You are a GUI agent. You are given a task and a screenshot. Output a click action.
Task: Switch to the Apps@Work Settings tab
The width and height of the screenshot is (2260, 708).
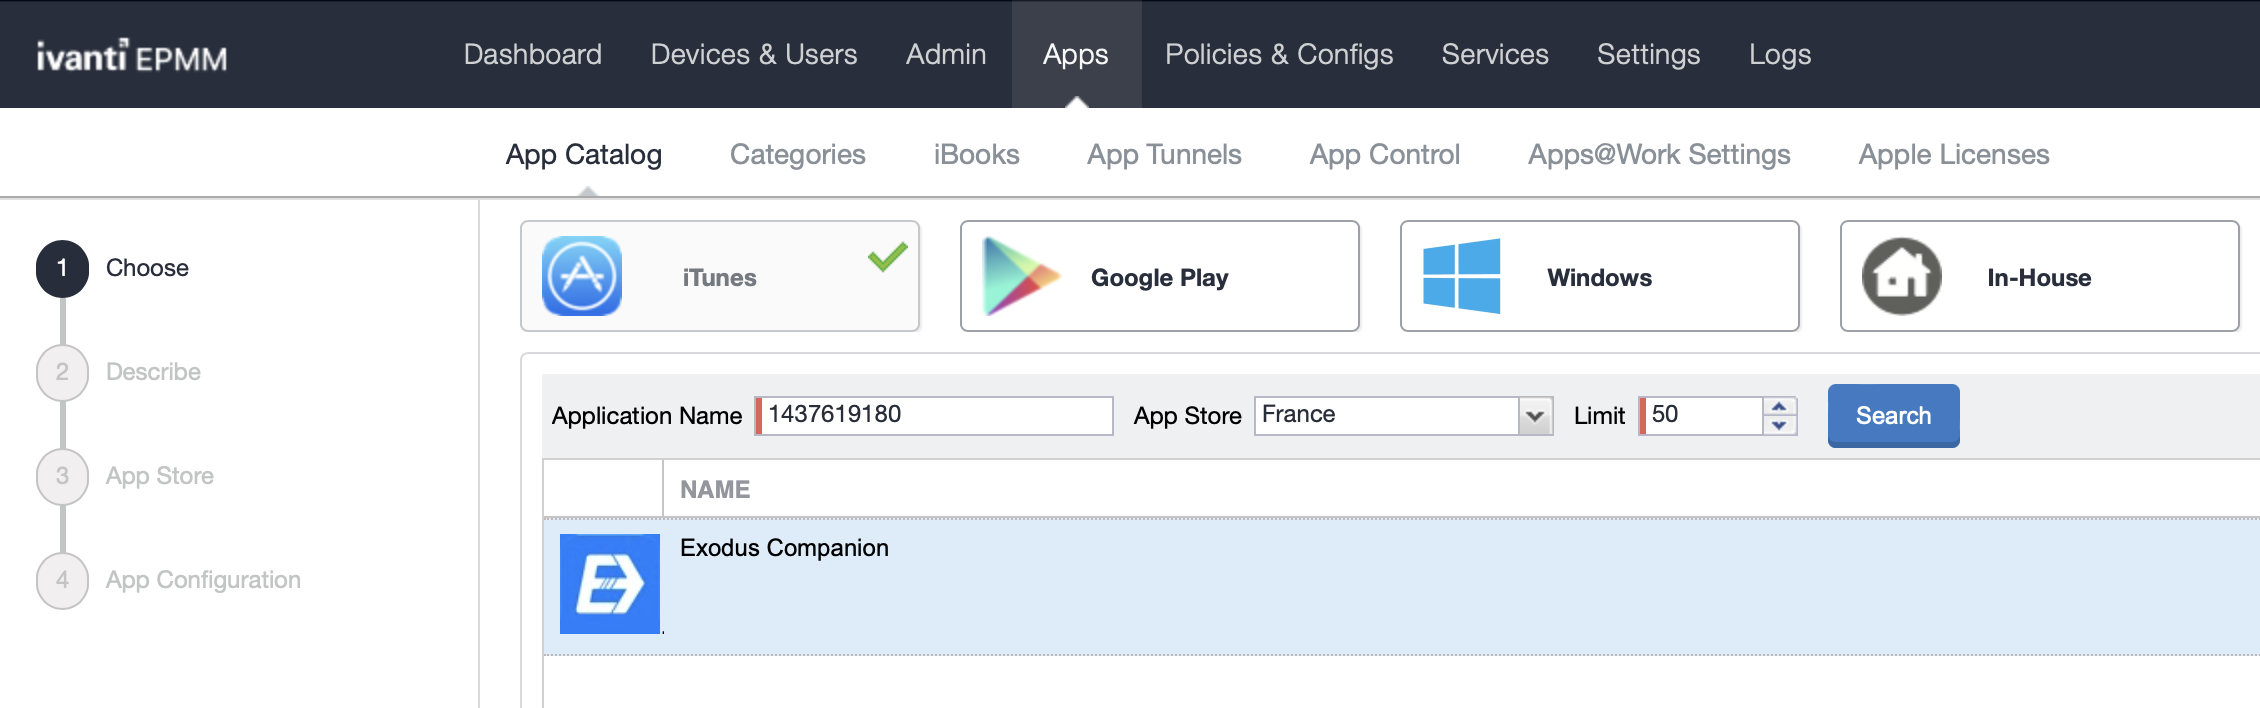pyautogui.click(x=1659, y=154)
